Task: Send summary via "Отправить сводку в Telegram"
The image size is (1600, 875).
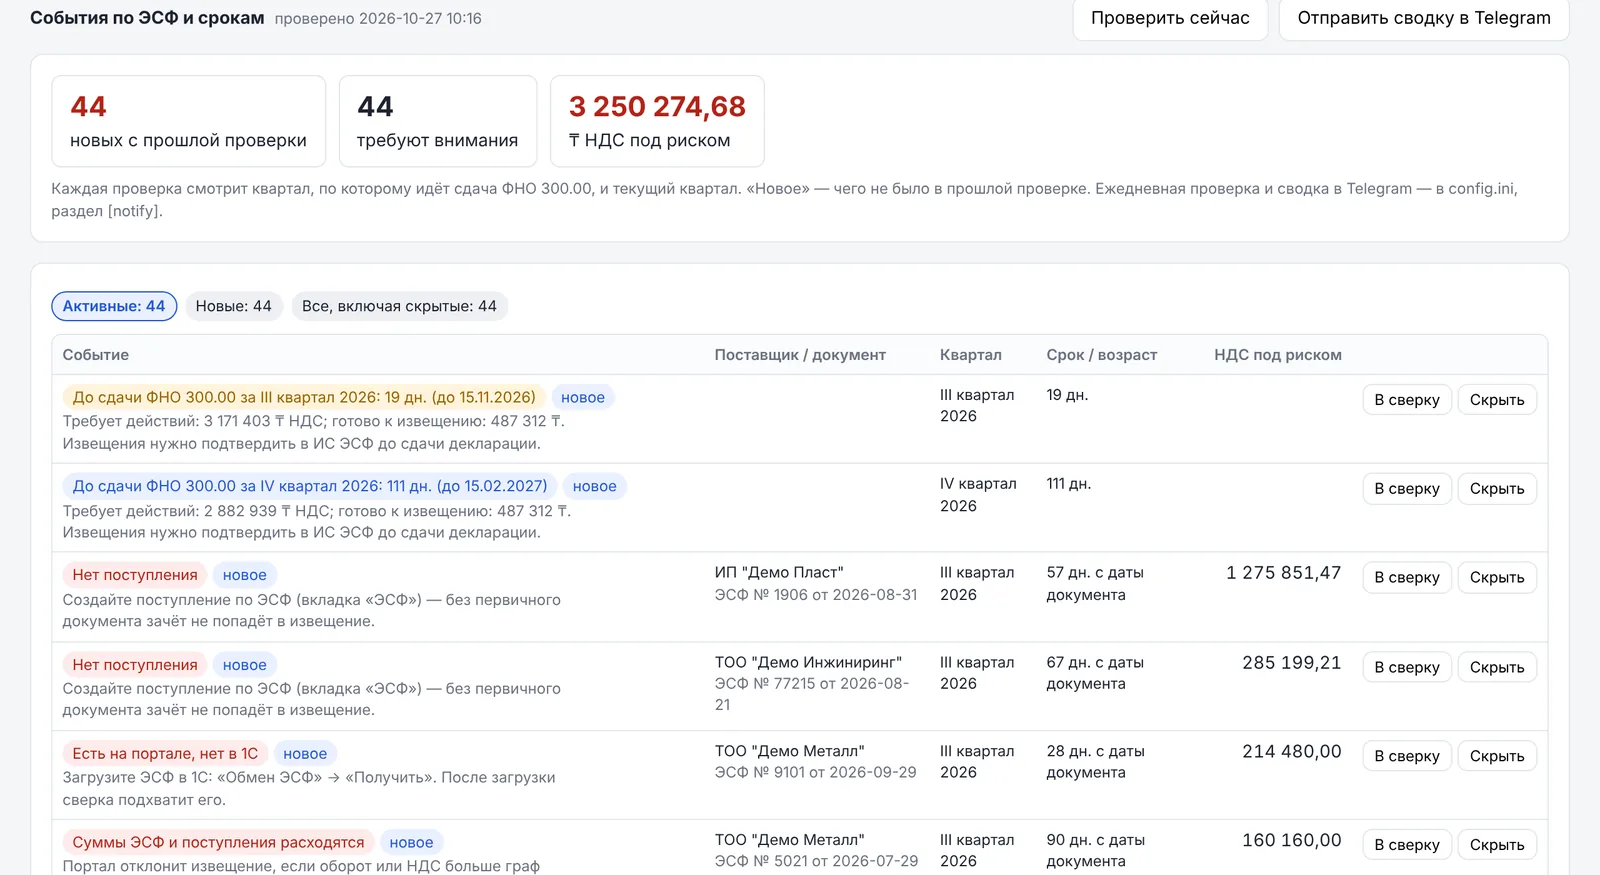Action: point(1424,19)
